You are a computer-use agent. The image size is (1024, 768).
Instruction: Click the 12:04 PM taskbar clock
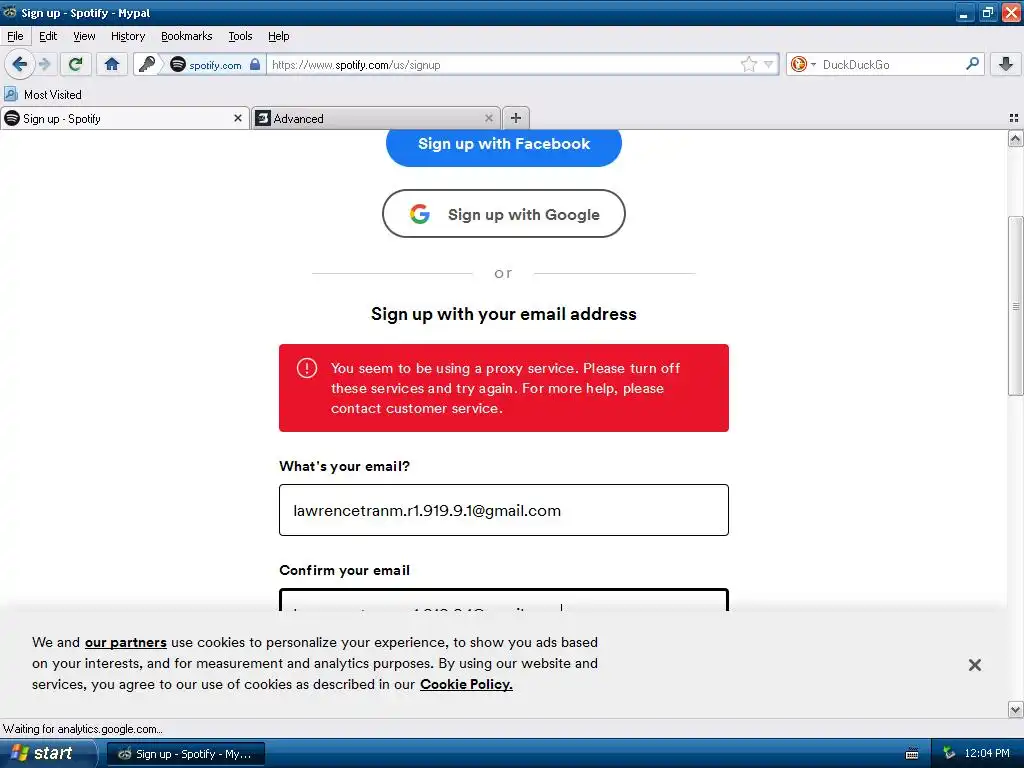pos(987,753)
